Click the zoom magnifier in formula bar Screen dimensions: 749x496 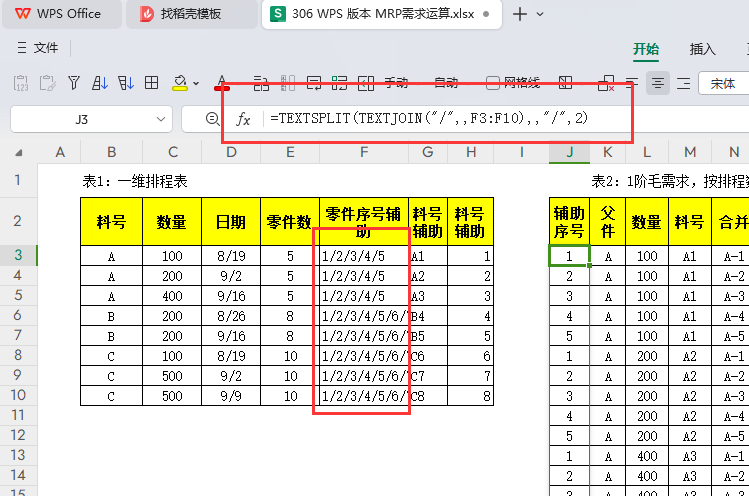click(x=213, y=119)
